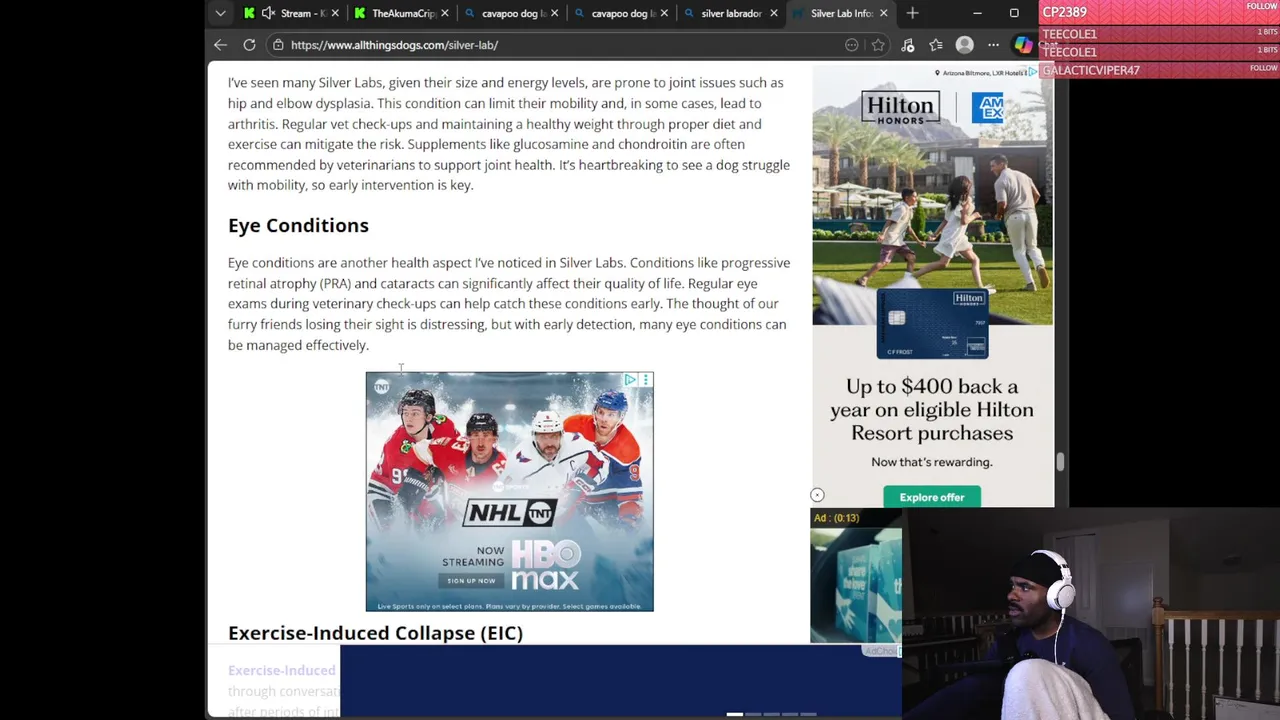Close TheAkumaCrip tab
The width and height of the screenshot is (1280, 720).
coord(445,13)
